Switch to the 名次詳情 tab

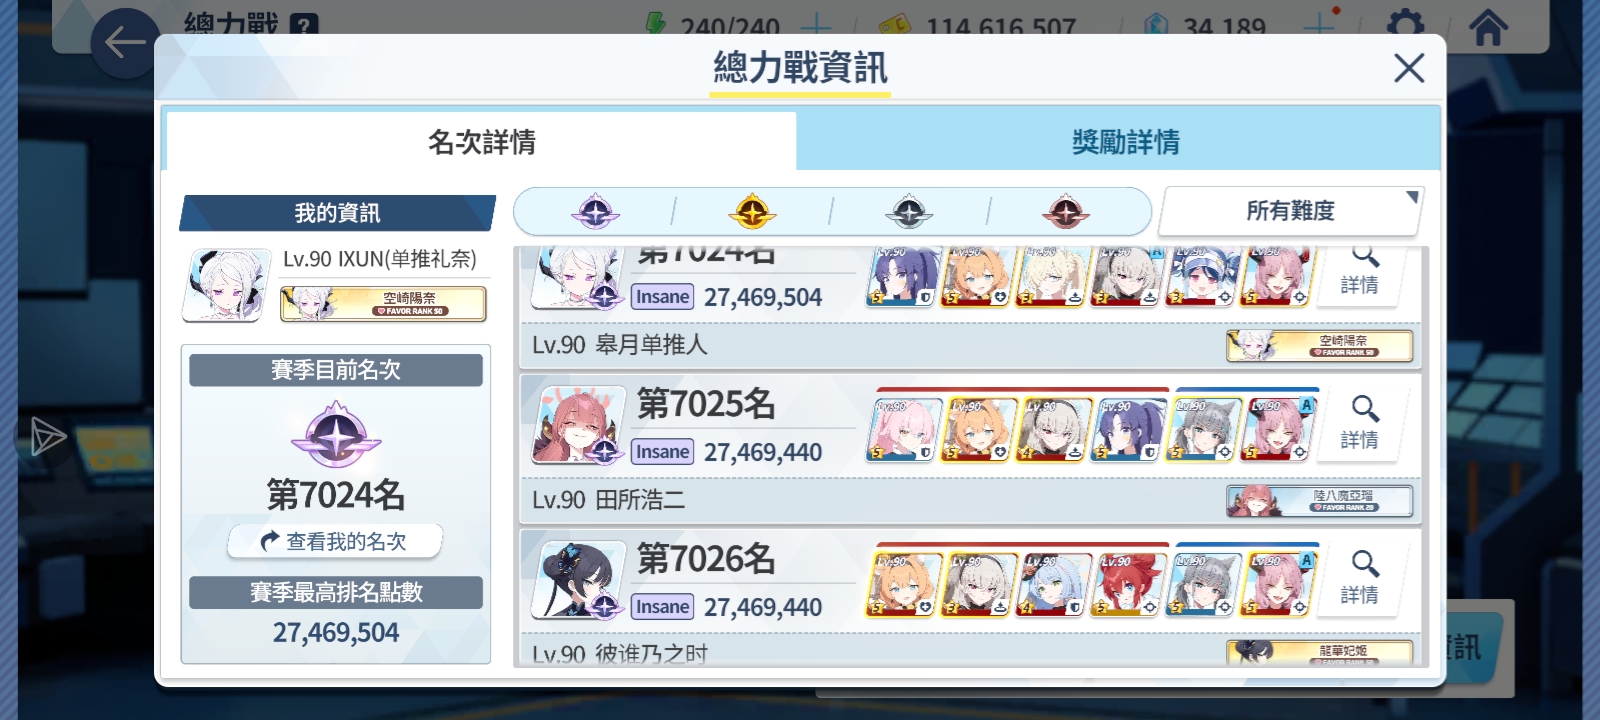(481, 142)
